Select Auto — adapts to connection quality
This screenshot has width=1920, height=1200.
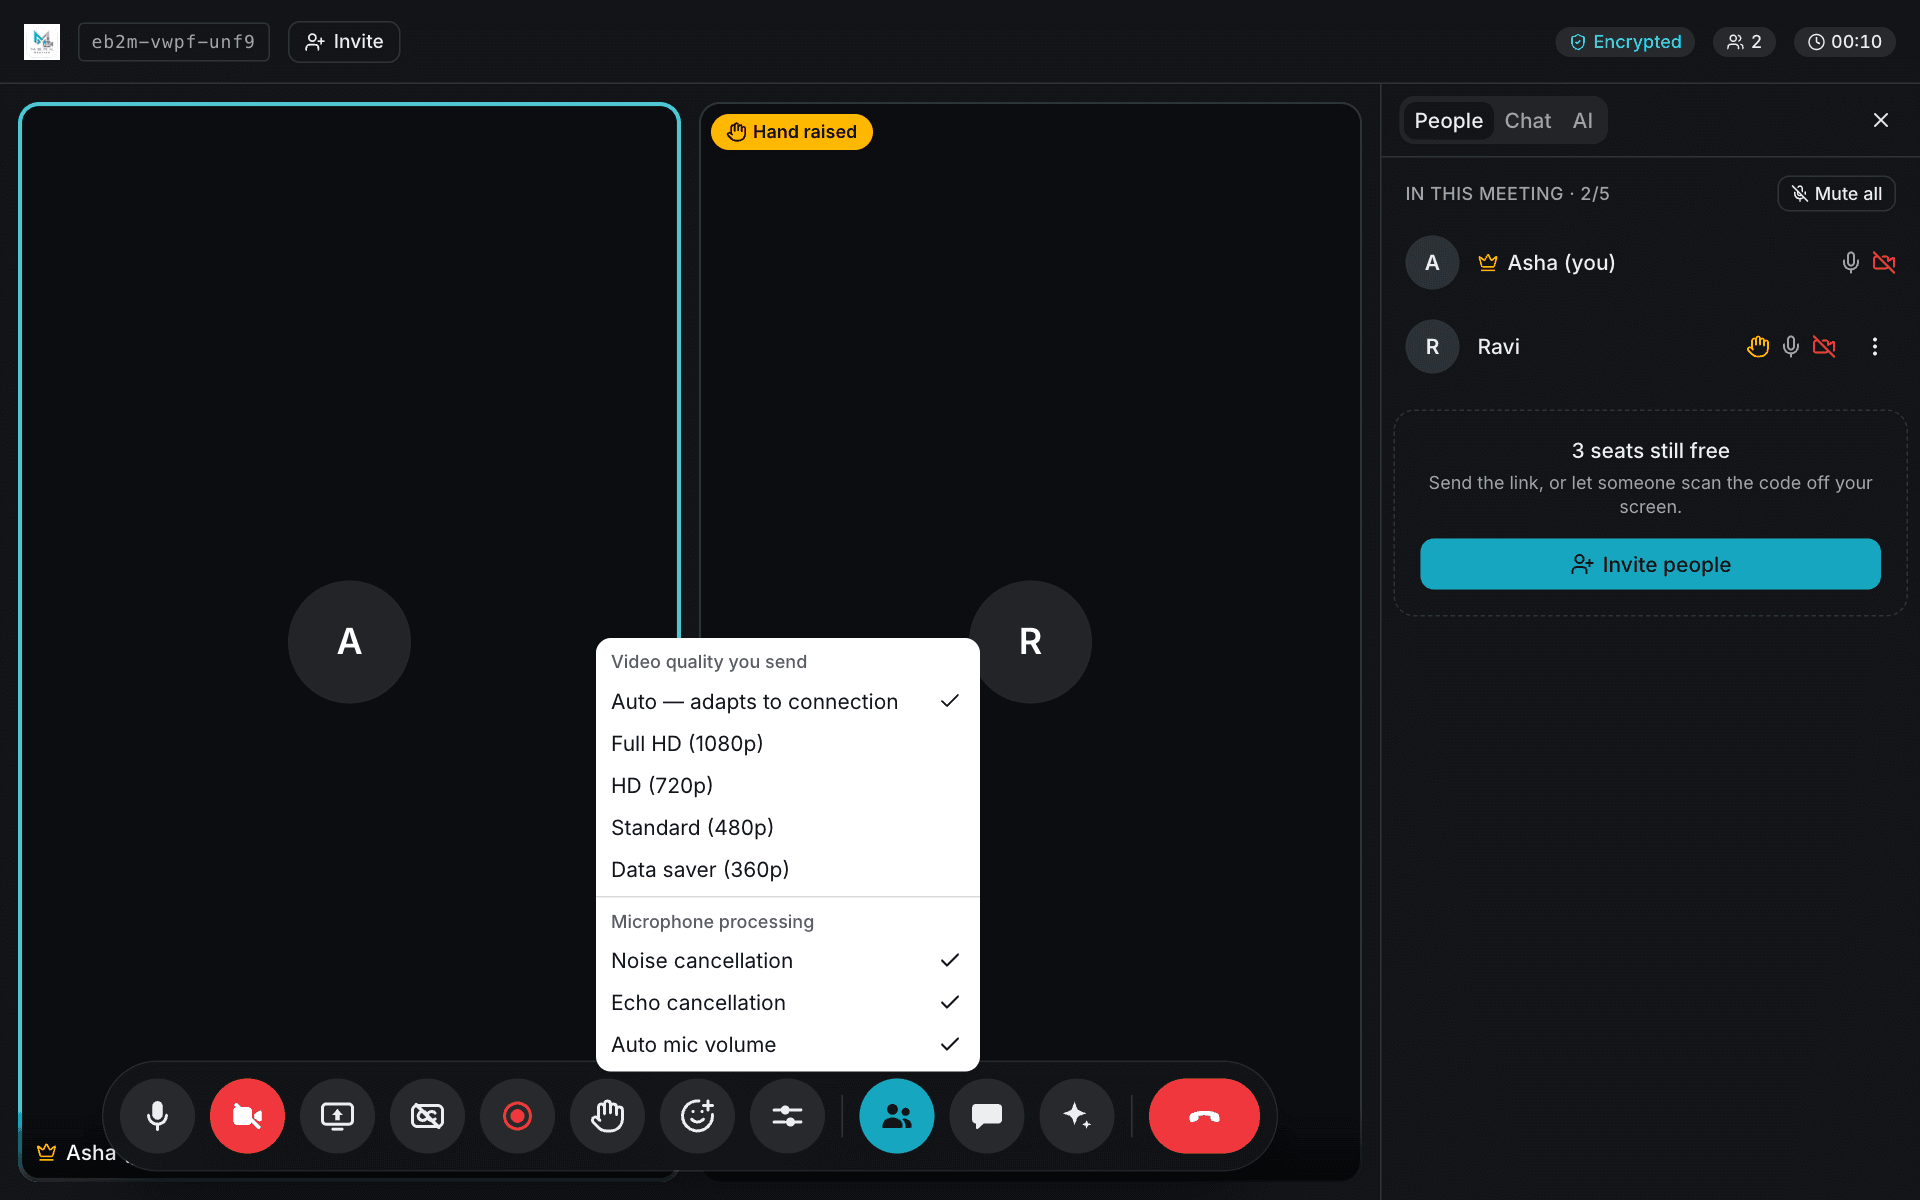787,702
